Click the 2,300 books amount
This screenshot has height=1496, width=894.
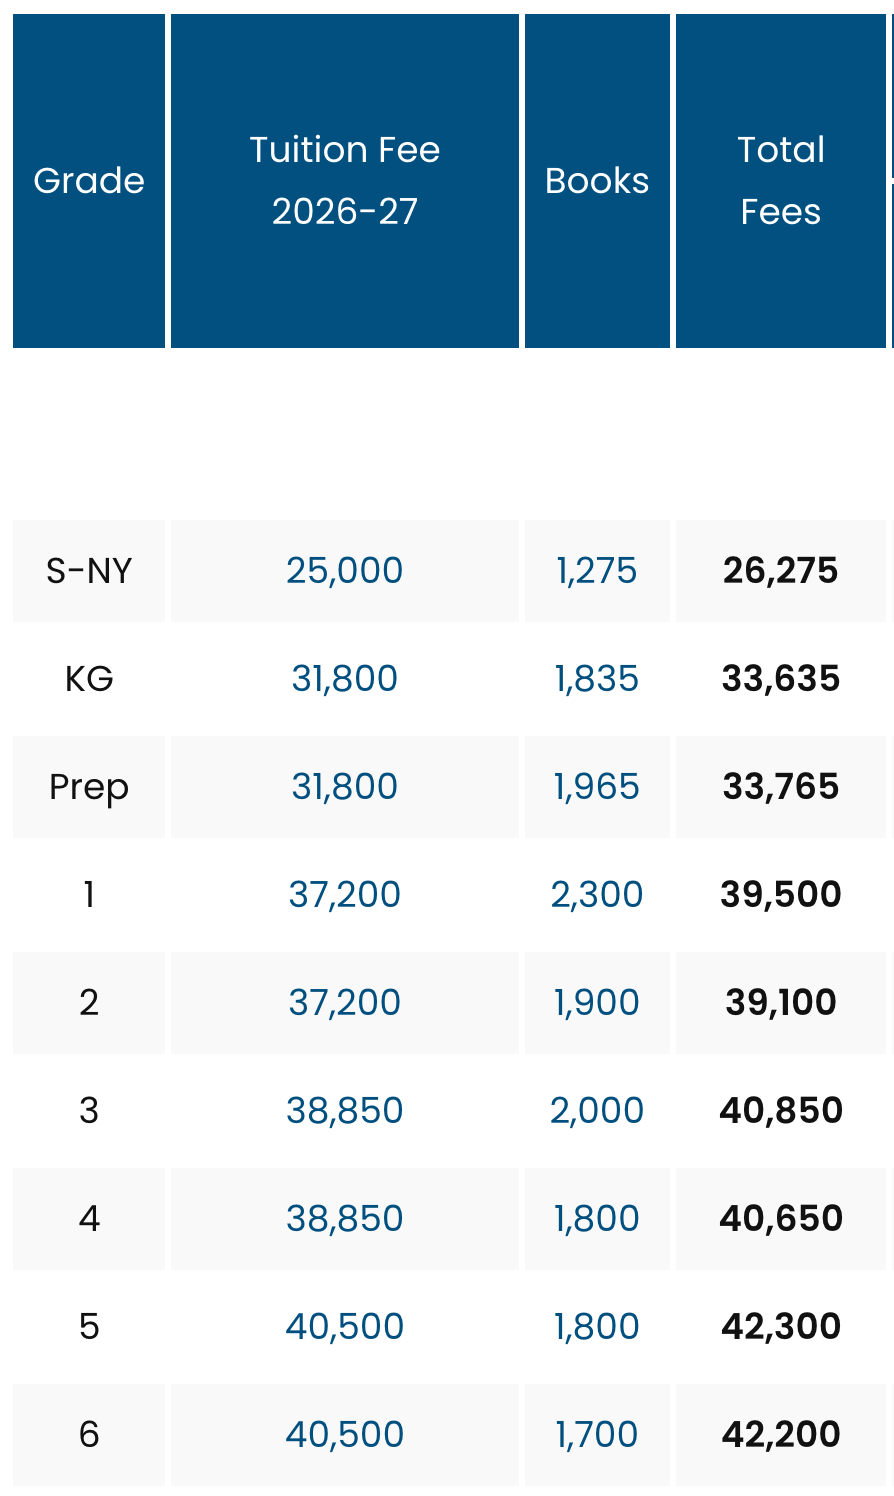597,895
